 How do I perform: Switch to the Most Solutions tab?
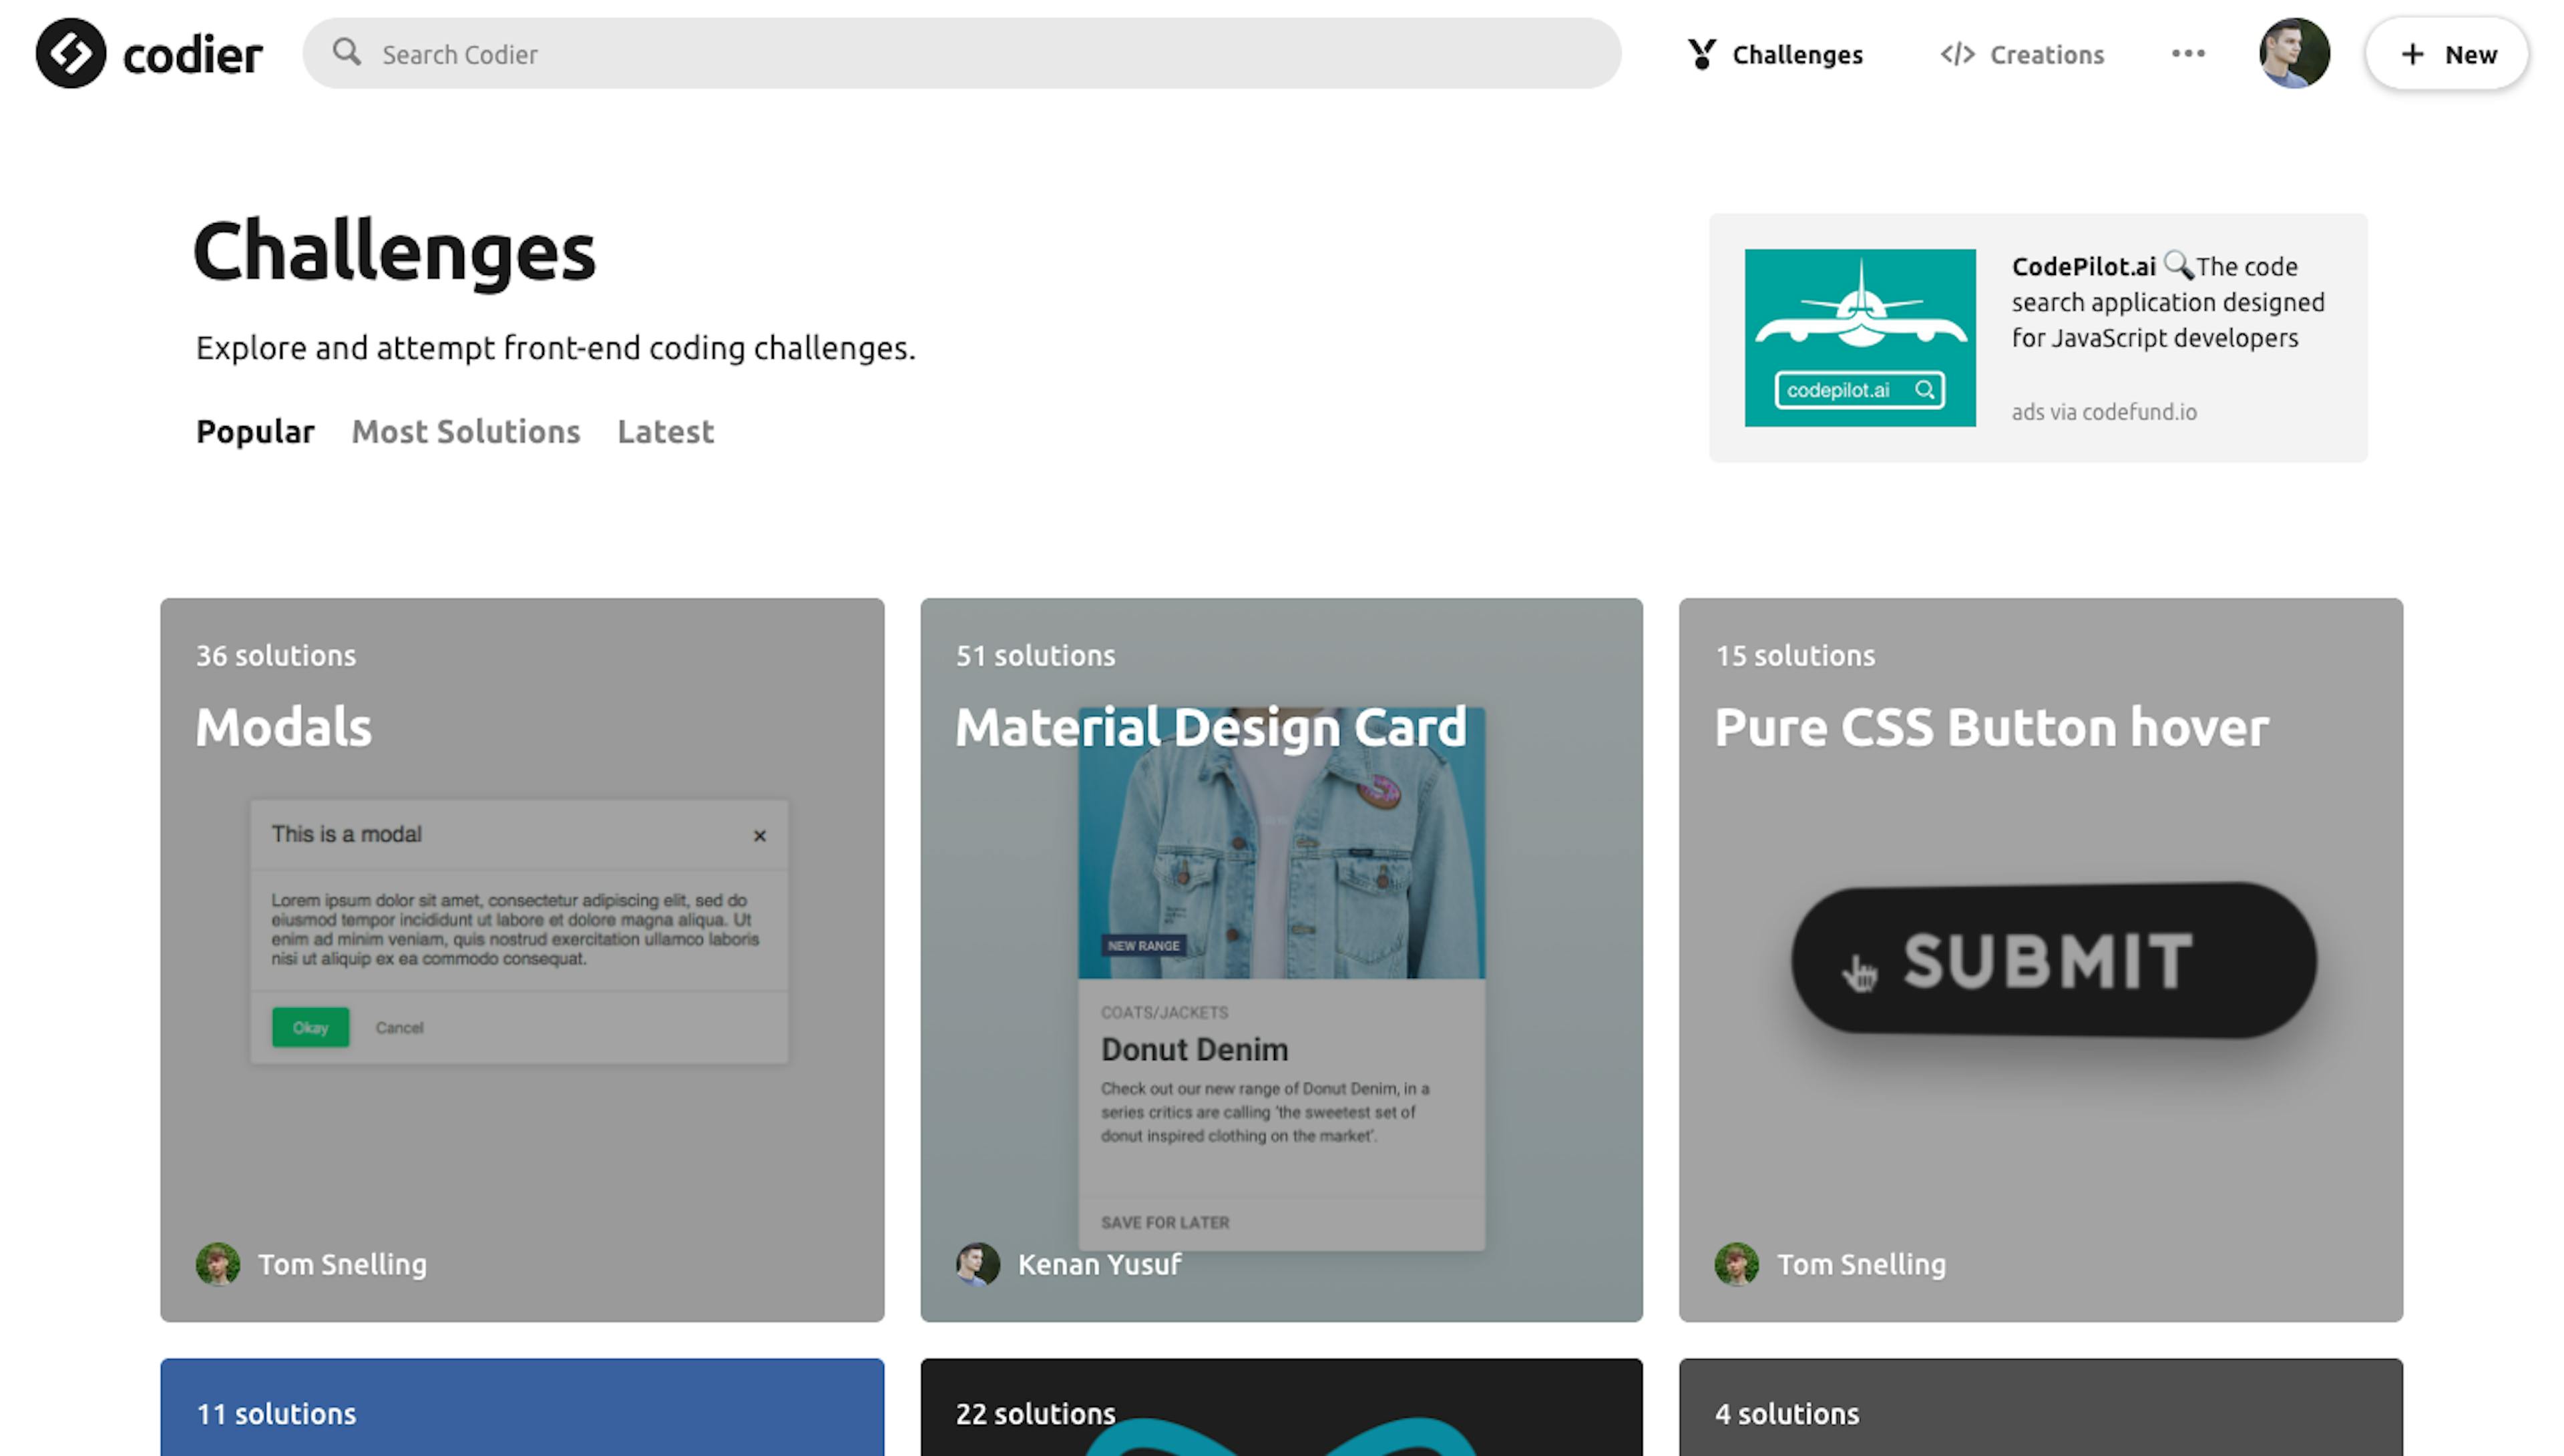tap(465, 432)
